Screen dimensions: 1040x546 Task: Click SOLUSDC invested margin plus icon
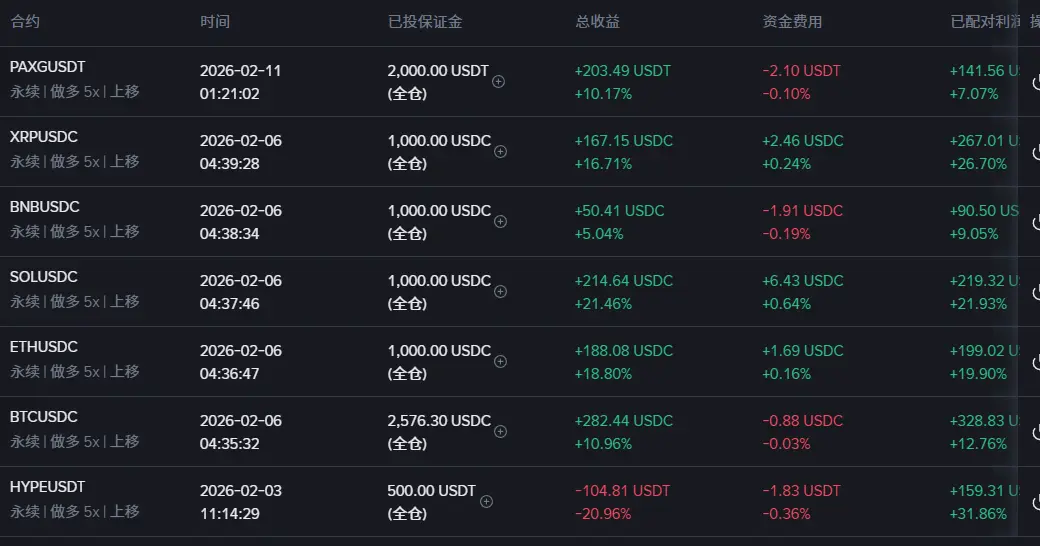click(x=501, y=292)
